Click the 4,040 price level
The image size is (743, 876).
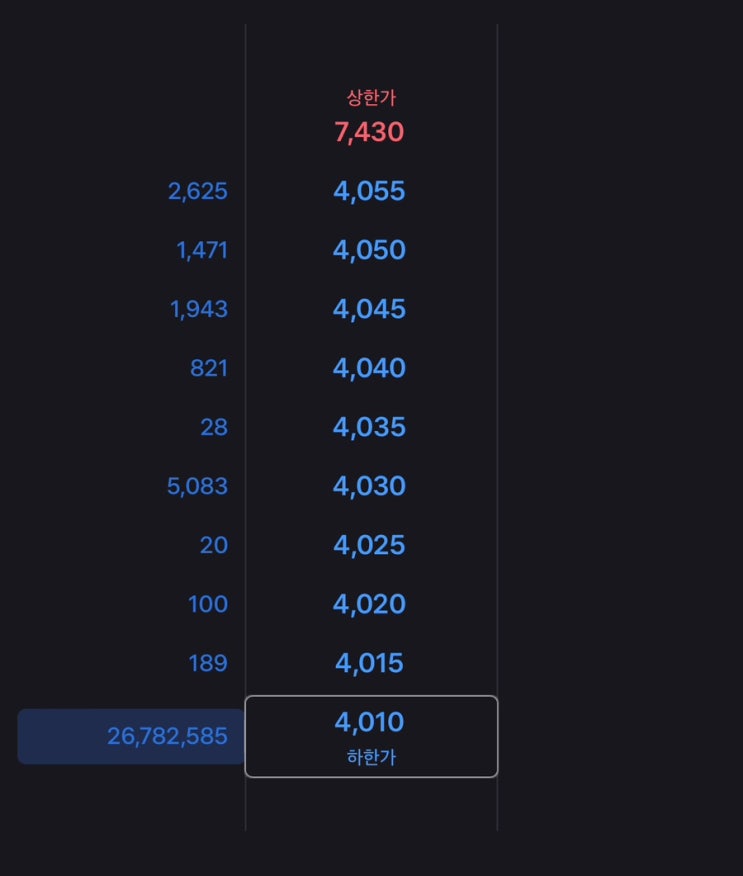(369, 368)
